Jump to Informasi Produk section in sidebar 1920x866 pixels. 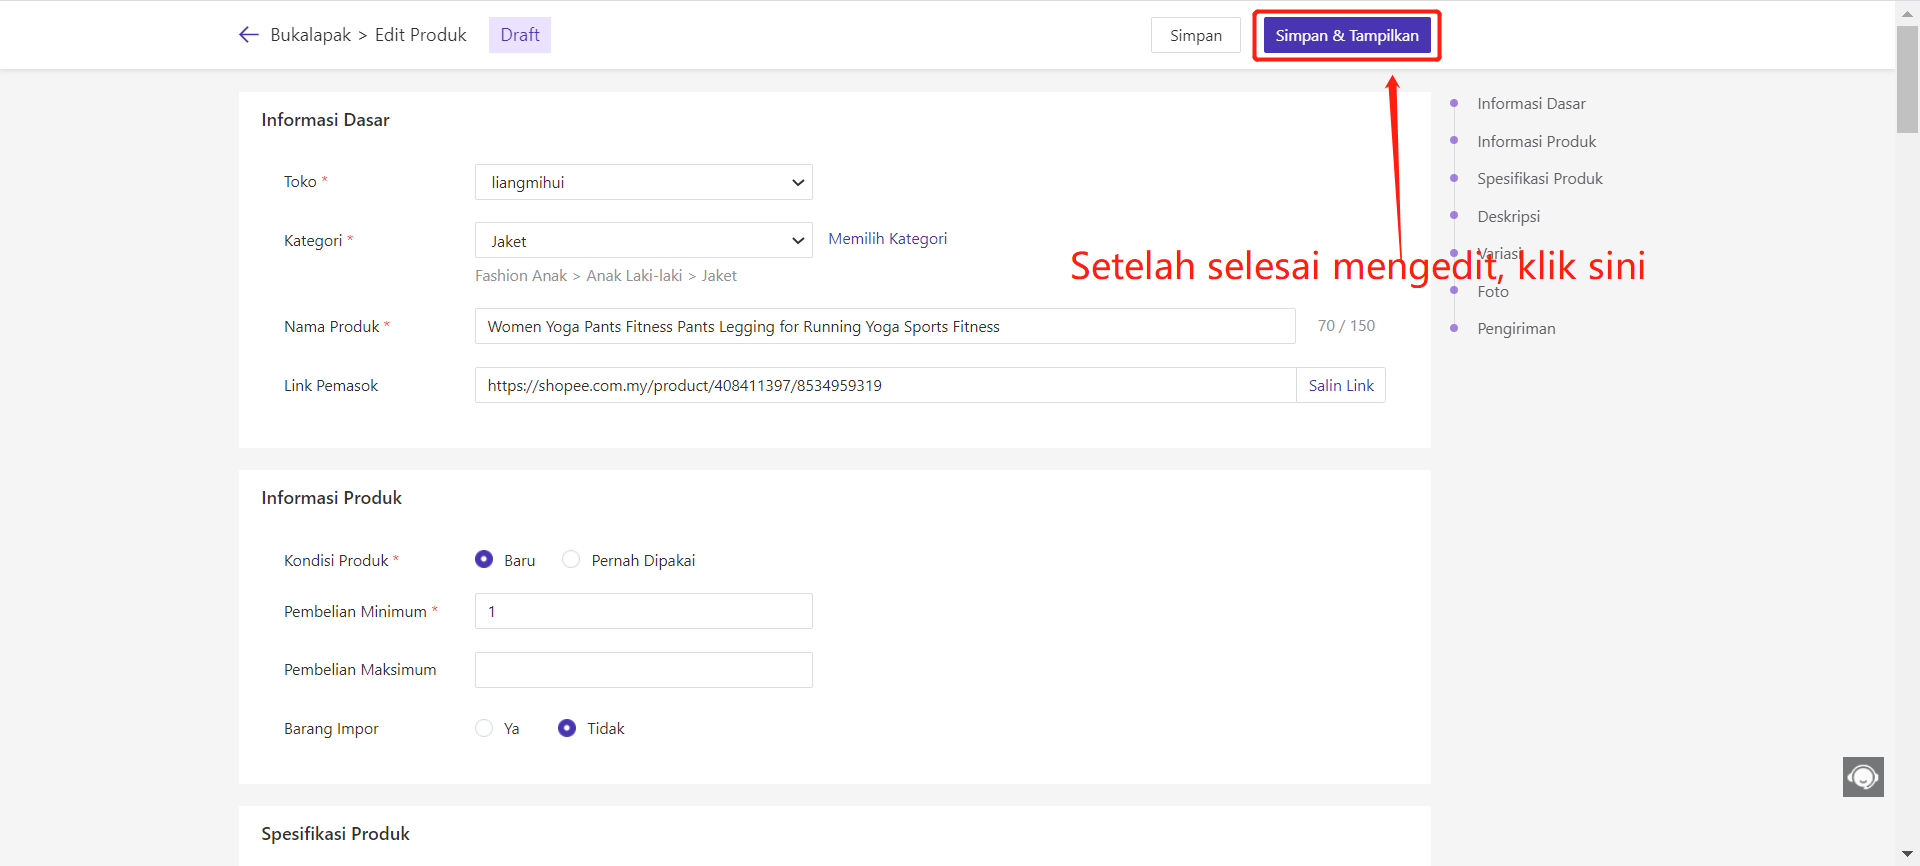(1536, 142)
